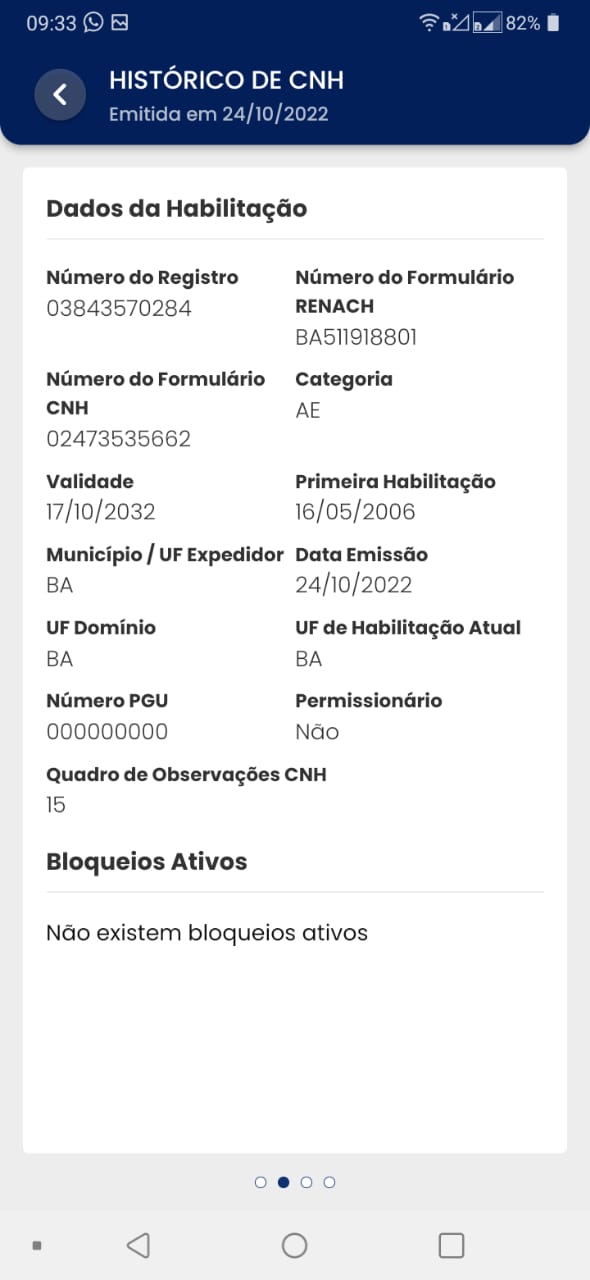Tap the Android back navigation triangle
The height and width of the screenshot is (1280, 590).
138,1245
